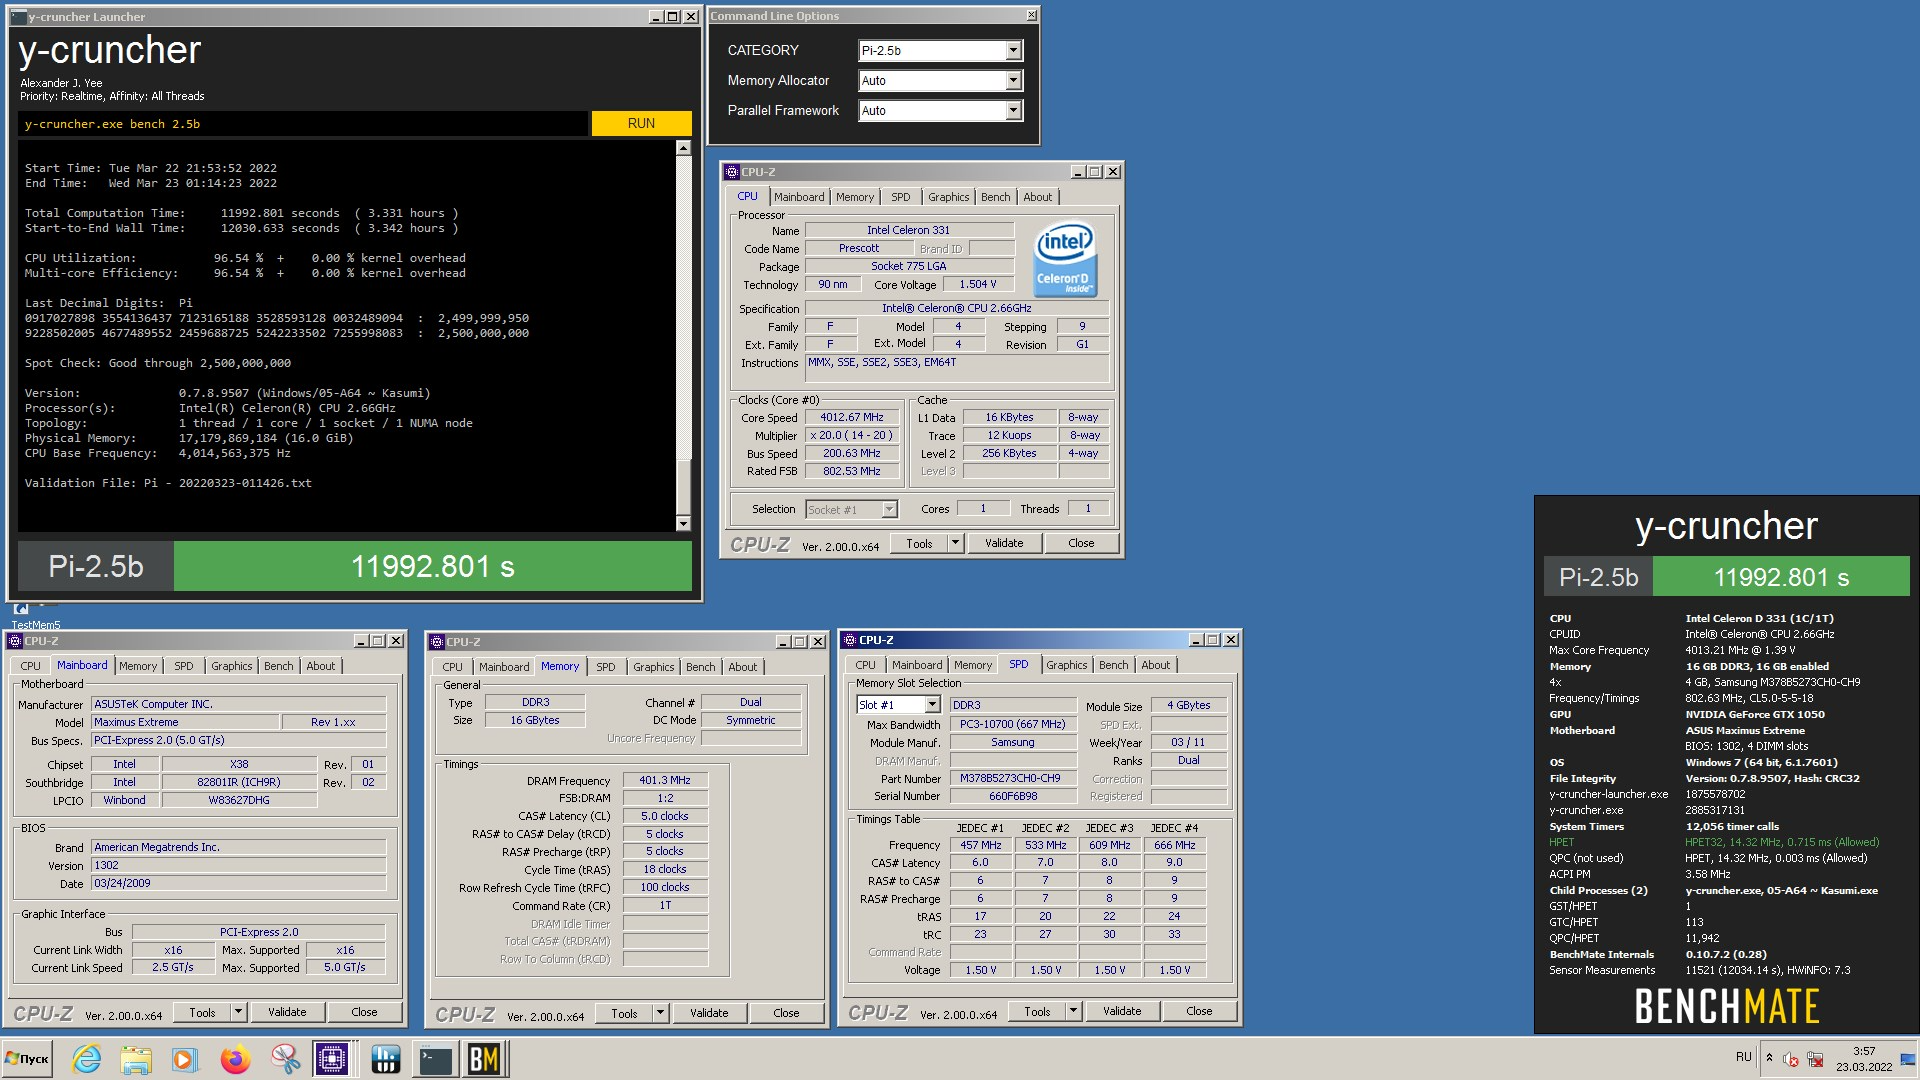This screenshot has width=1920, height=1080.
Task: Launch Snipping Tool taskbar icon
Action: pos(285,1059)
